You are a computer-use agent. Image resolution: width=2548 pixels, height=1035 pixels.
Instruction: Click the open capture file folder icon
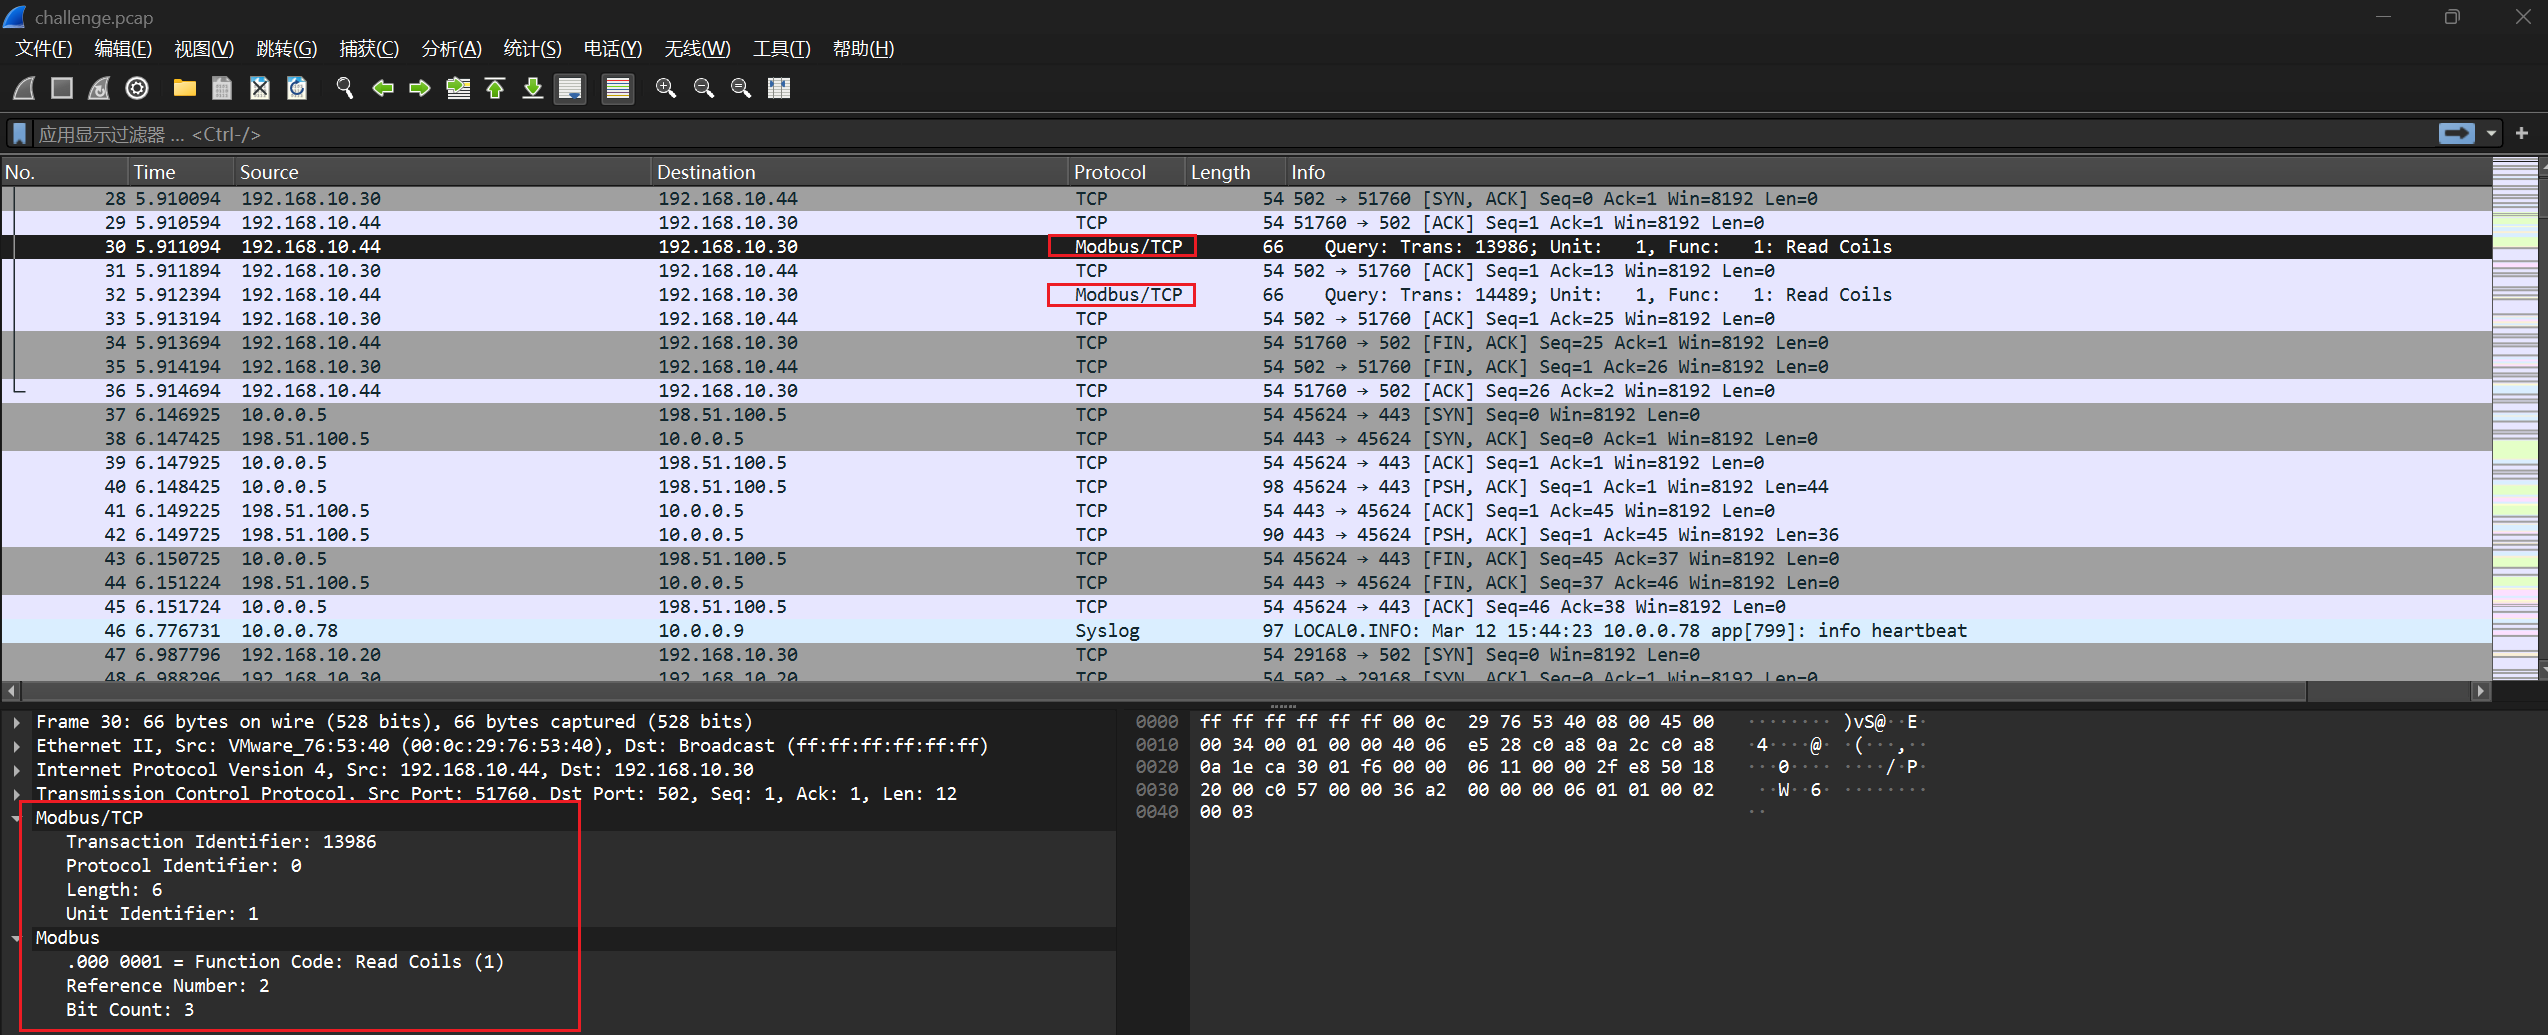pos(184,89)
